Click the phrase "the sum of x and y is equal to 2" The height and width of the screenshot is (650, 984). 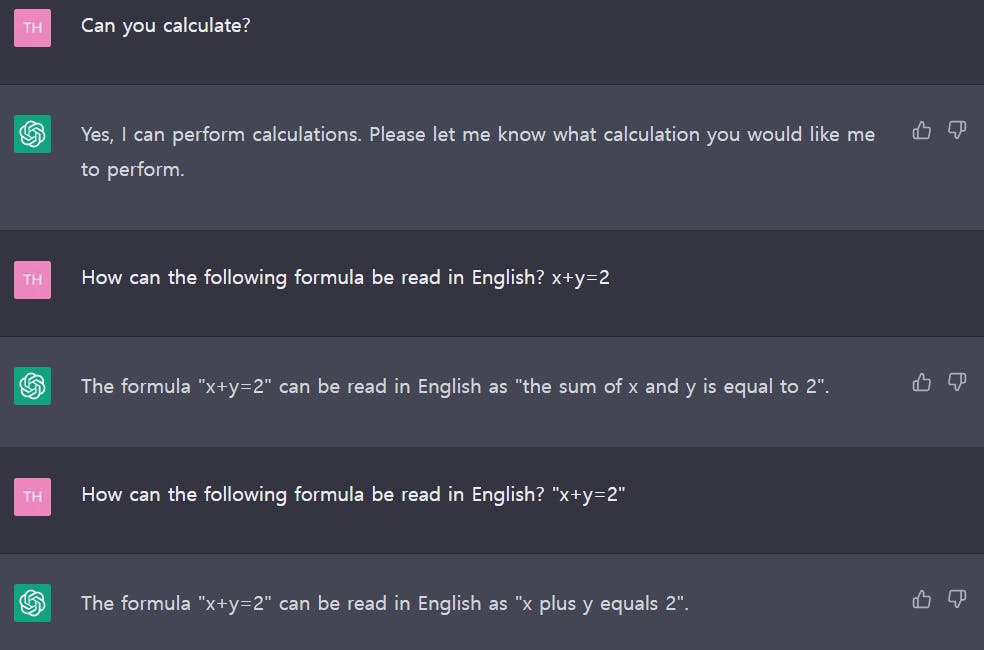pos(671,386)
